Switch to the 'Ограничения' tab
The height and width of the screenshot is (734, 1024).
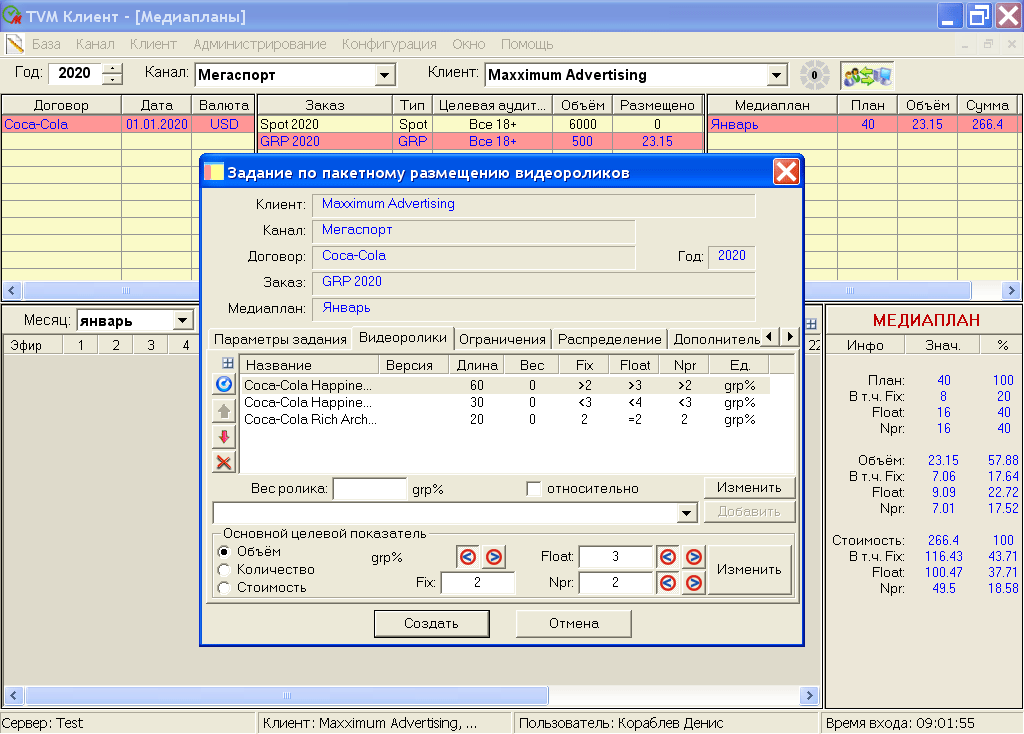[503, 339]
